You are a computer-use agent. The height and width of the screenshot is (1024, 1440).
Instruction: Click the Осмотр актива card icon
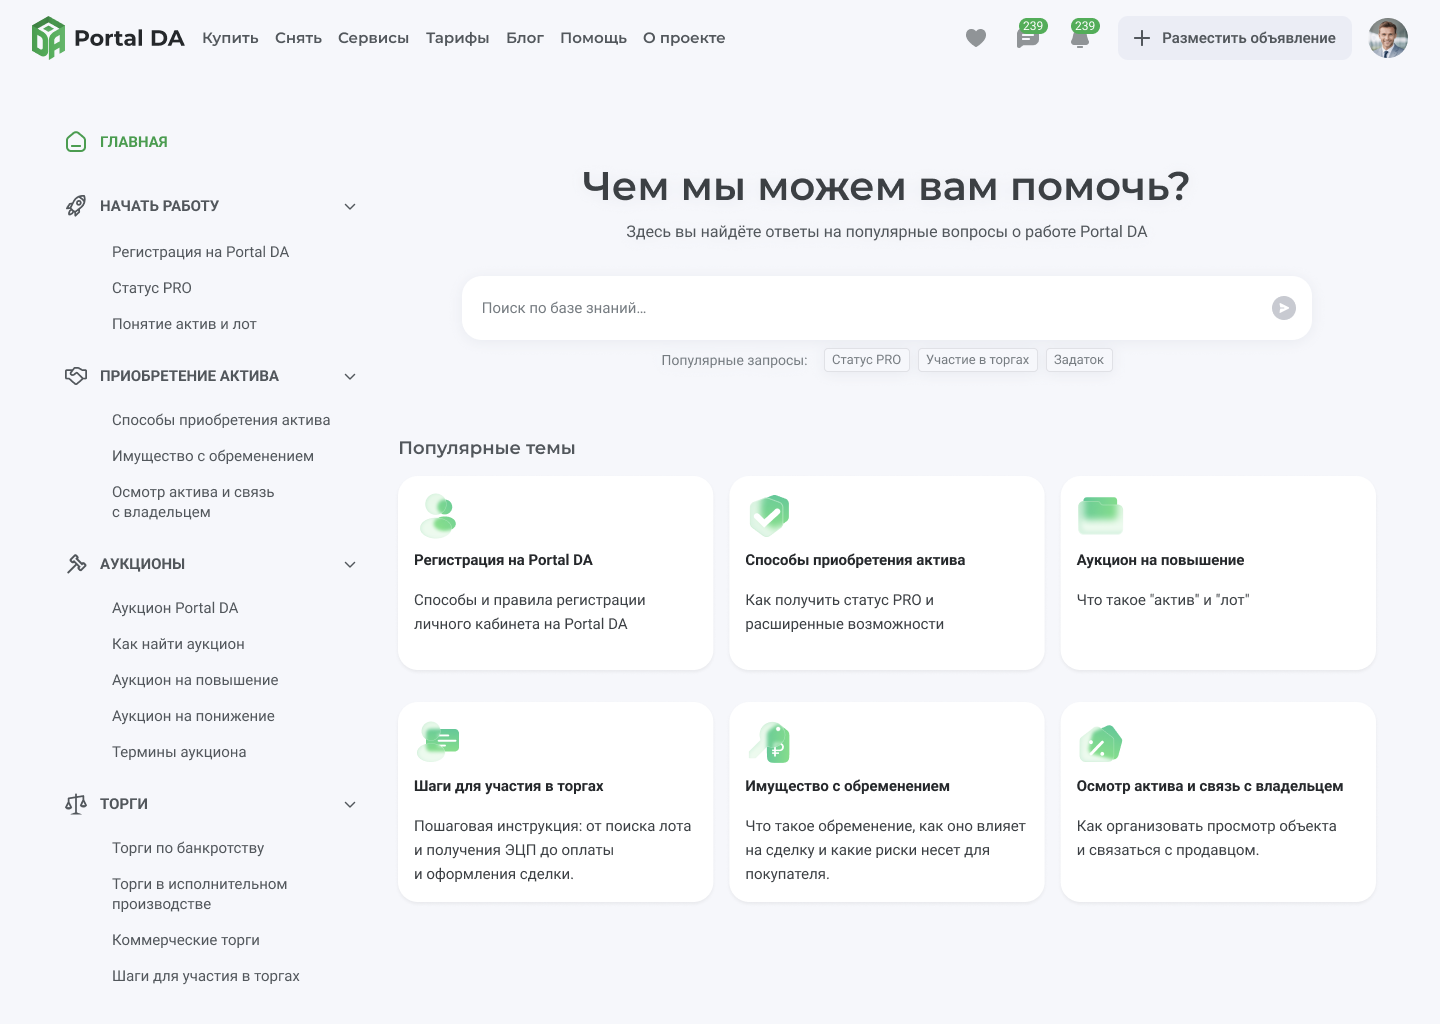(x=1100, y=743)
